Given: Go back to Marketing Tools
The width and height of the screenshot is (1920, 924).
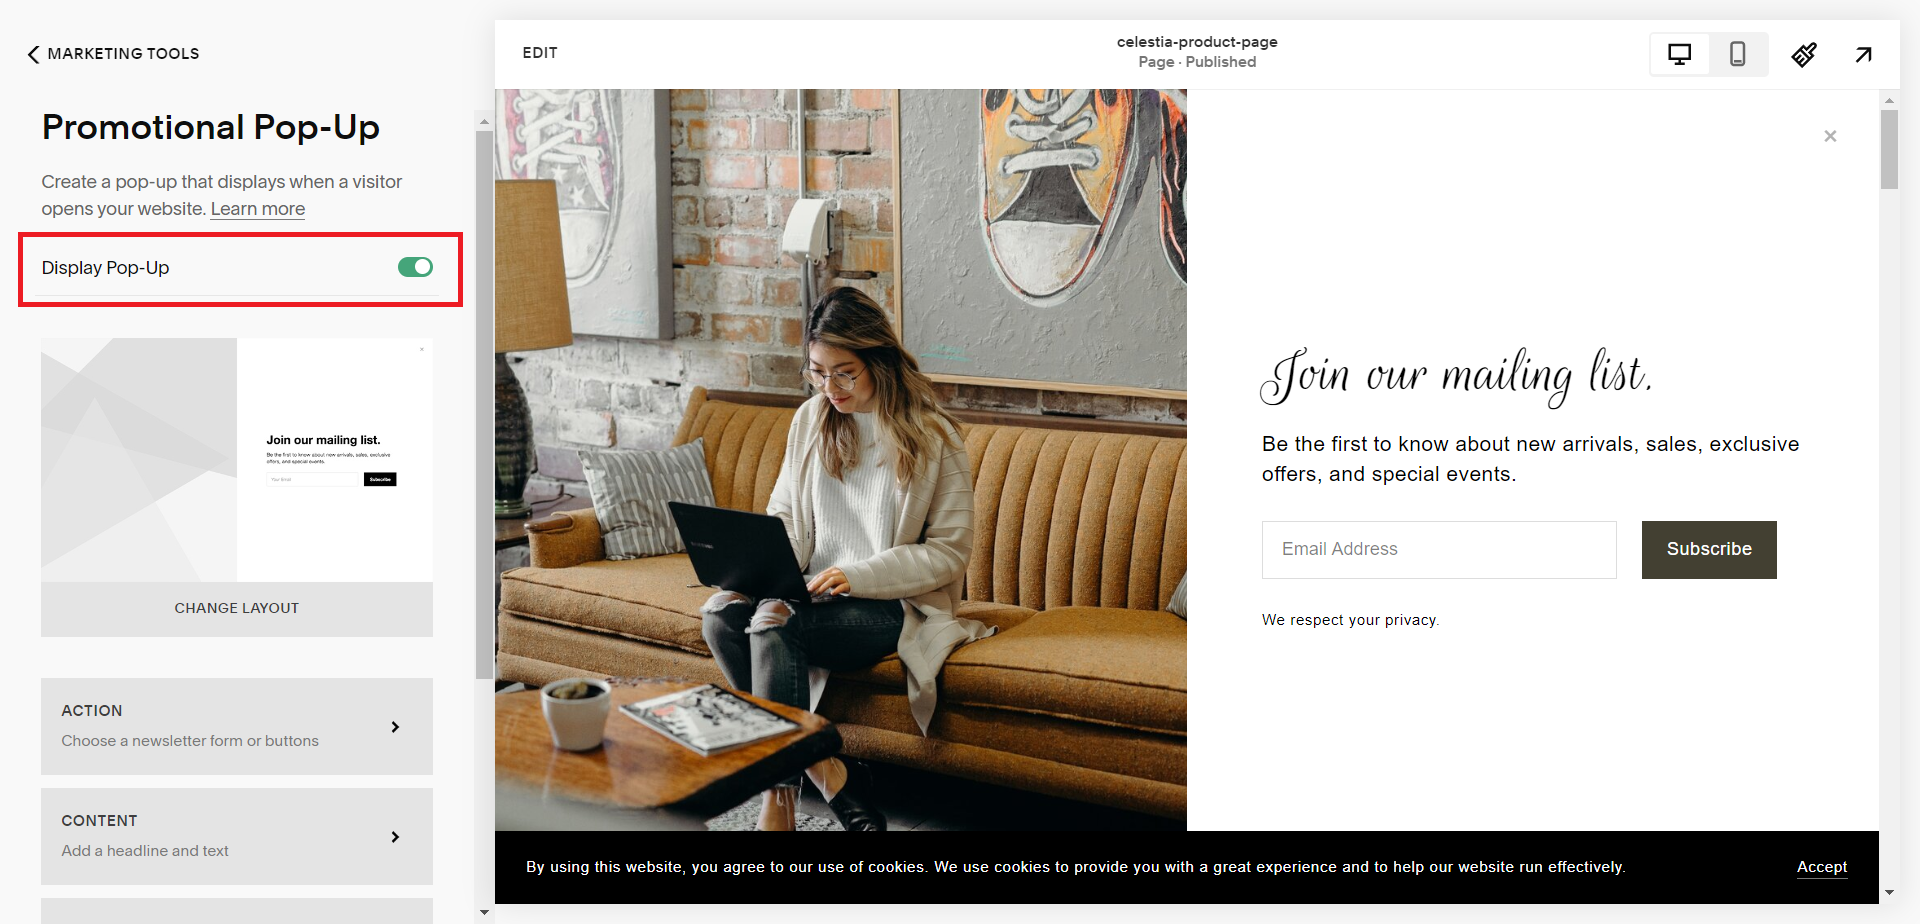Looking at the screenshot, I should coord(113,54).
